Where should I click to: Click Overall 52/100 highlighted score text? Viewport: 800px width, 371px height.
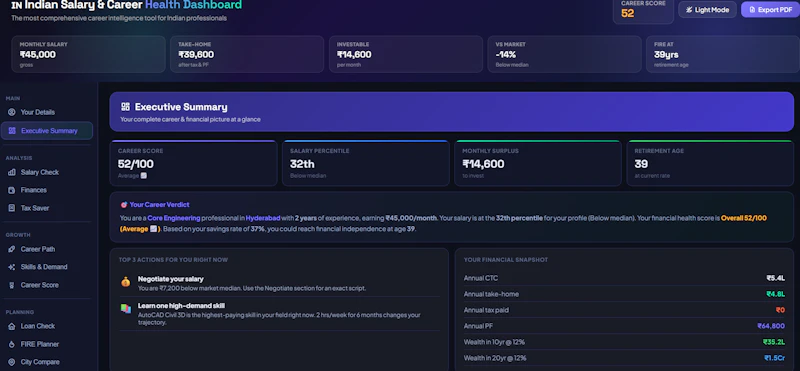743,218
